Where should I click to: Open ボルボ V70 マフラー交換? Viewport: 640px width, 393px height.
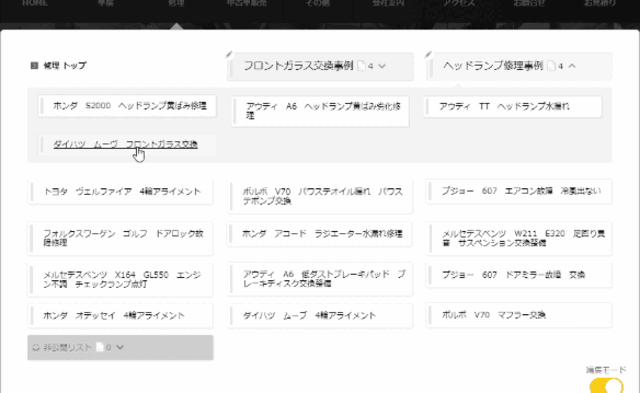pyautogui.click(x=519, y=315)
